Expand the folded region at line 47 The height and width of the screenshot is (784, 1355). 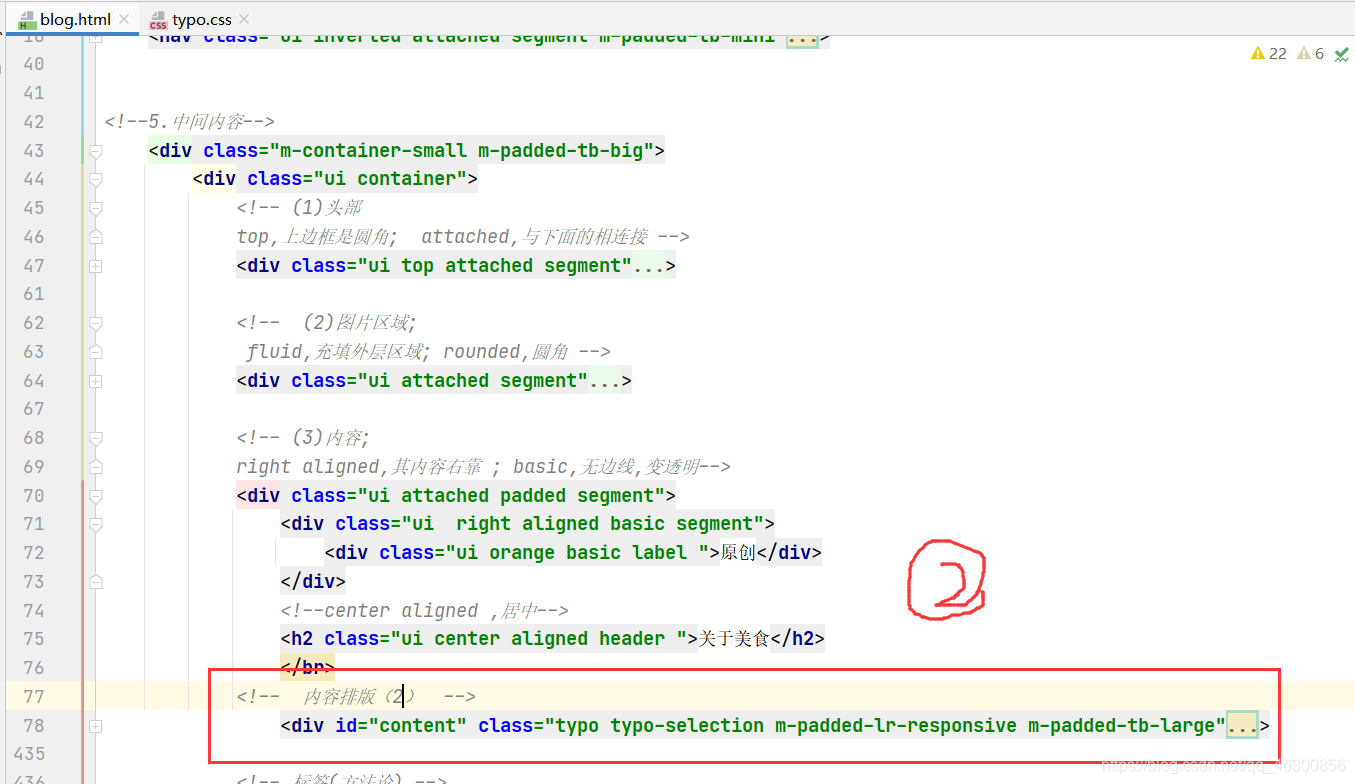[x=95, y=267]
